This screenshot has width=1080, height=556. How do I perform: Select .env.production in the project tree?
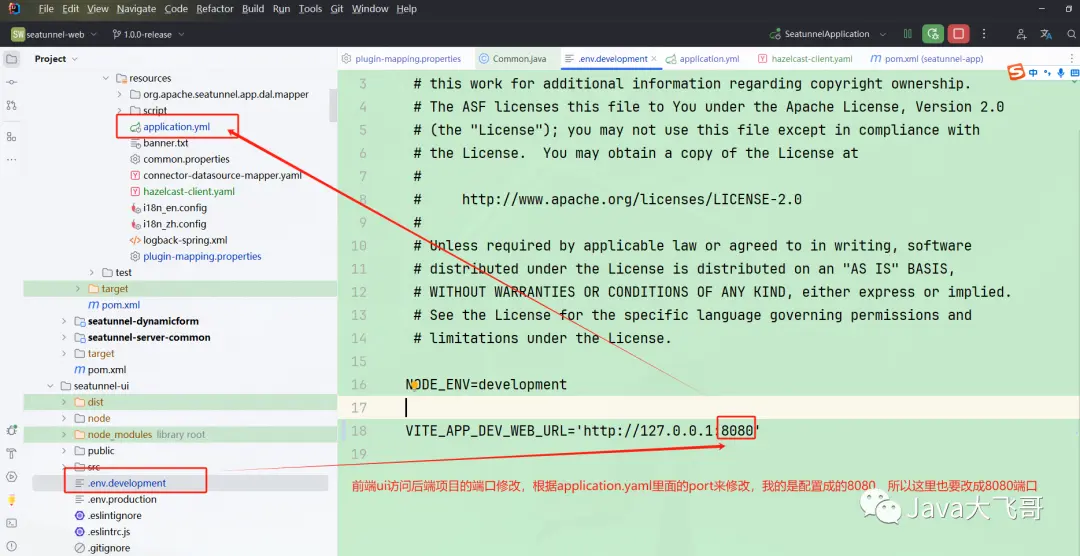(122, 500)
